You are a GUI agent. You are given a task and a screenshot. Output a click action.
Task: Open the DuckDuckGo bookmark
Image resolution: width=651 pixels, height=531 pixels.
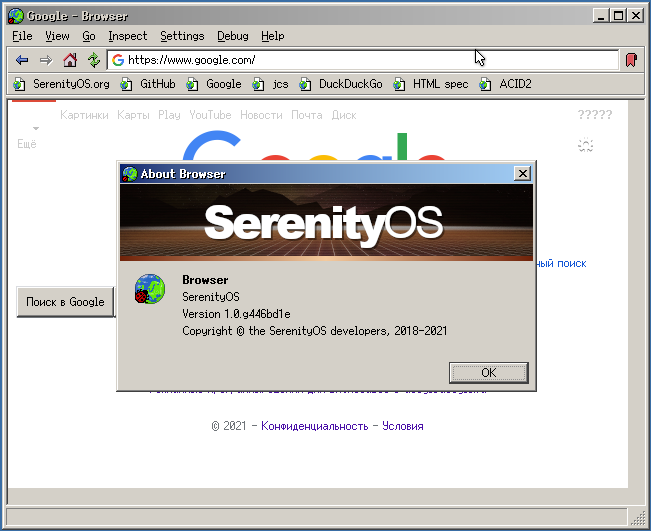tap(350, 84)
